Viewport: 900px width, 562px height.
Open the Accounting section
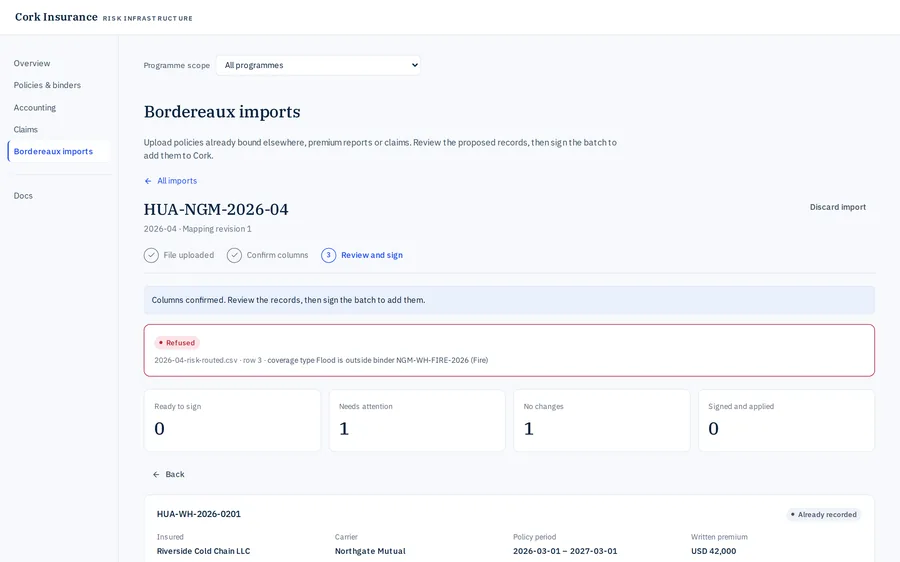[x=34, y=107]
